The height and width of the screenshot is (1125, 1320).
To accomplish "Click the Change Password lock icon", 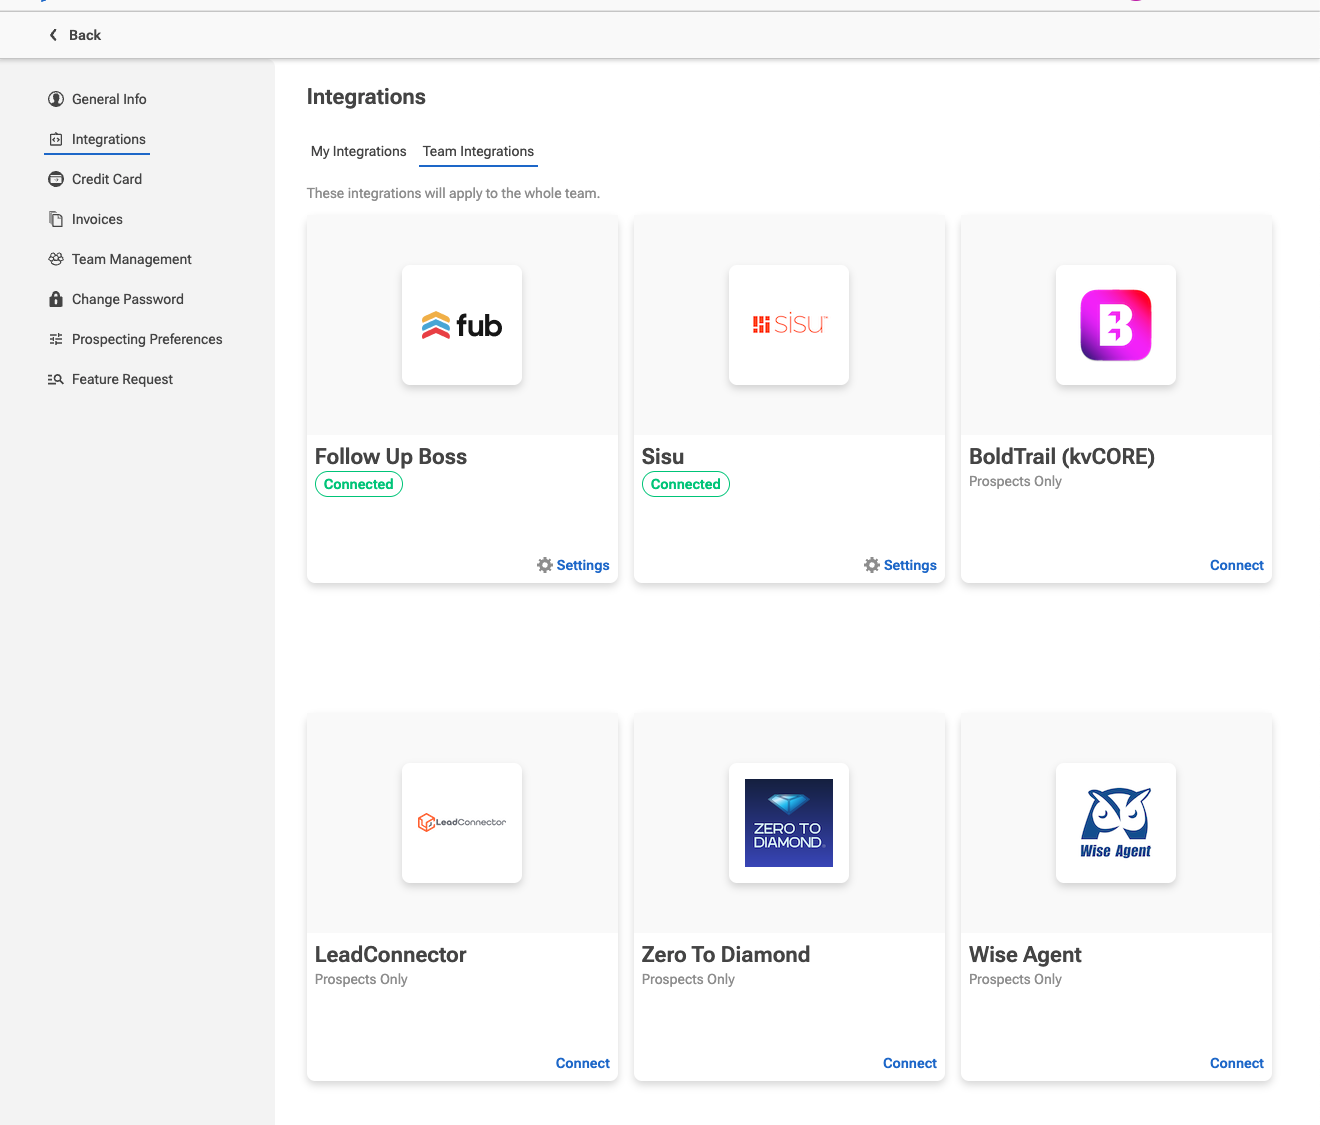I will coord(56,299).
